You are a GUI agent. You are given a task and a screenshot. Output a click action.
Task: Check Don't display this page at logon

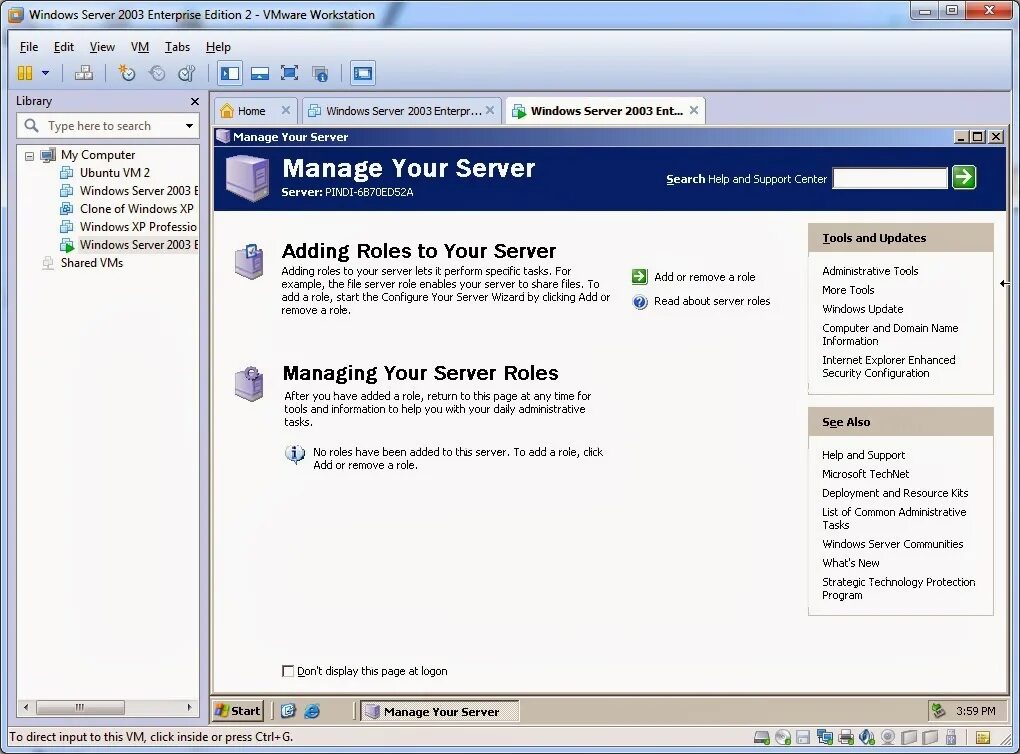tap(288, 671)
